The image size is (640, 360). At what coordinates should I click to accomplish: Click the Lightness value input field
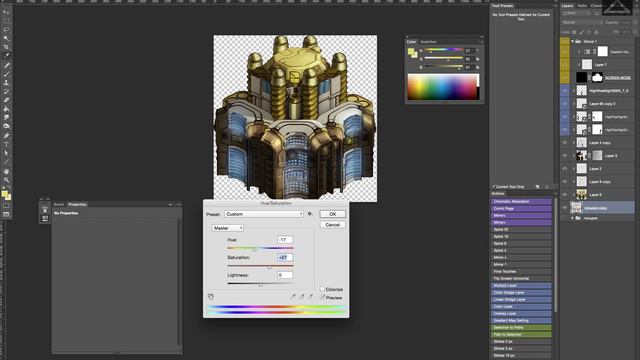pyautogui.click(x=284, y=275)
